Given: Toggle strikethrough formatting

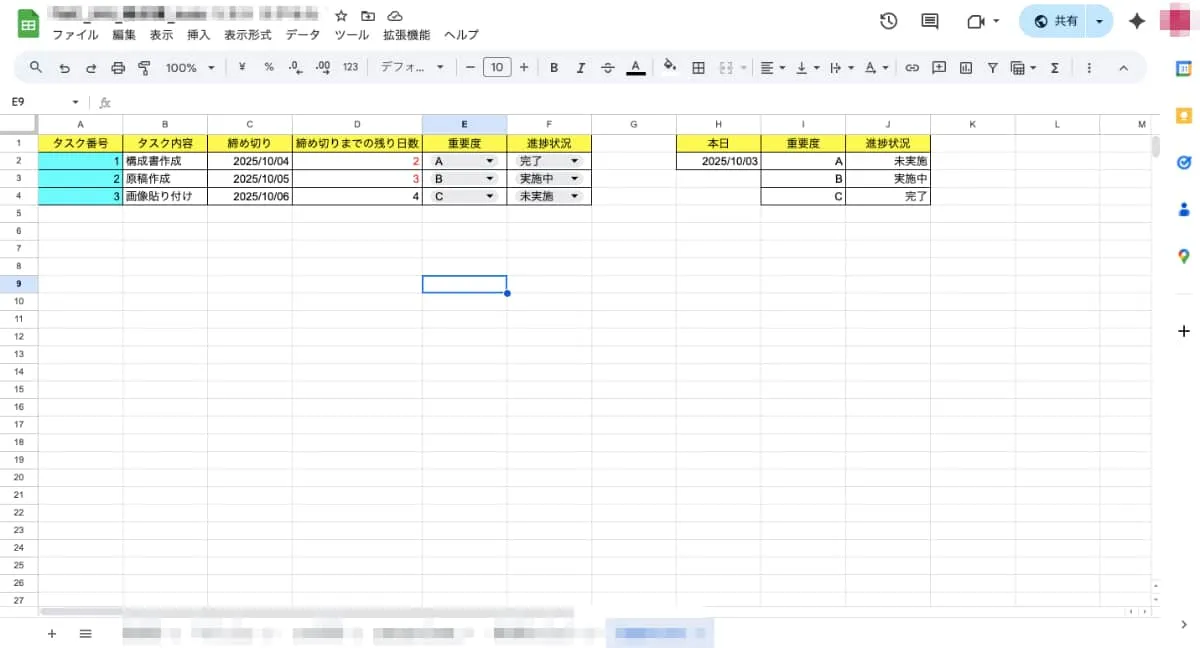Looking at the screenshot, I should point(607,67).
